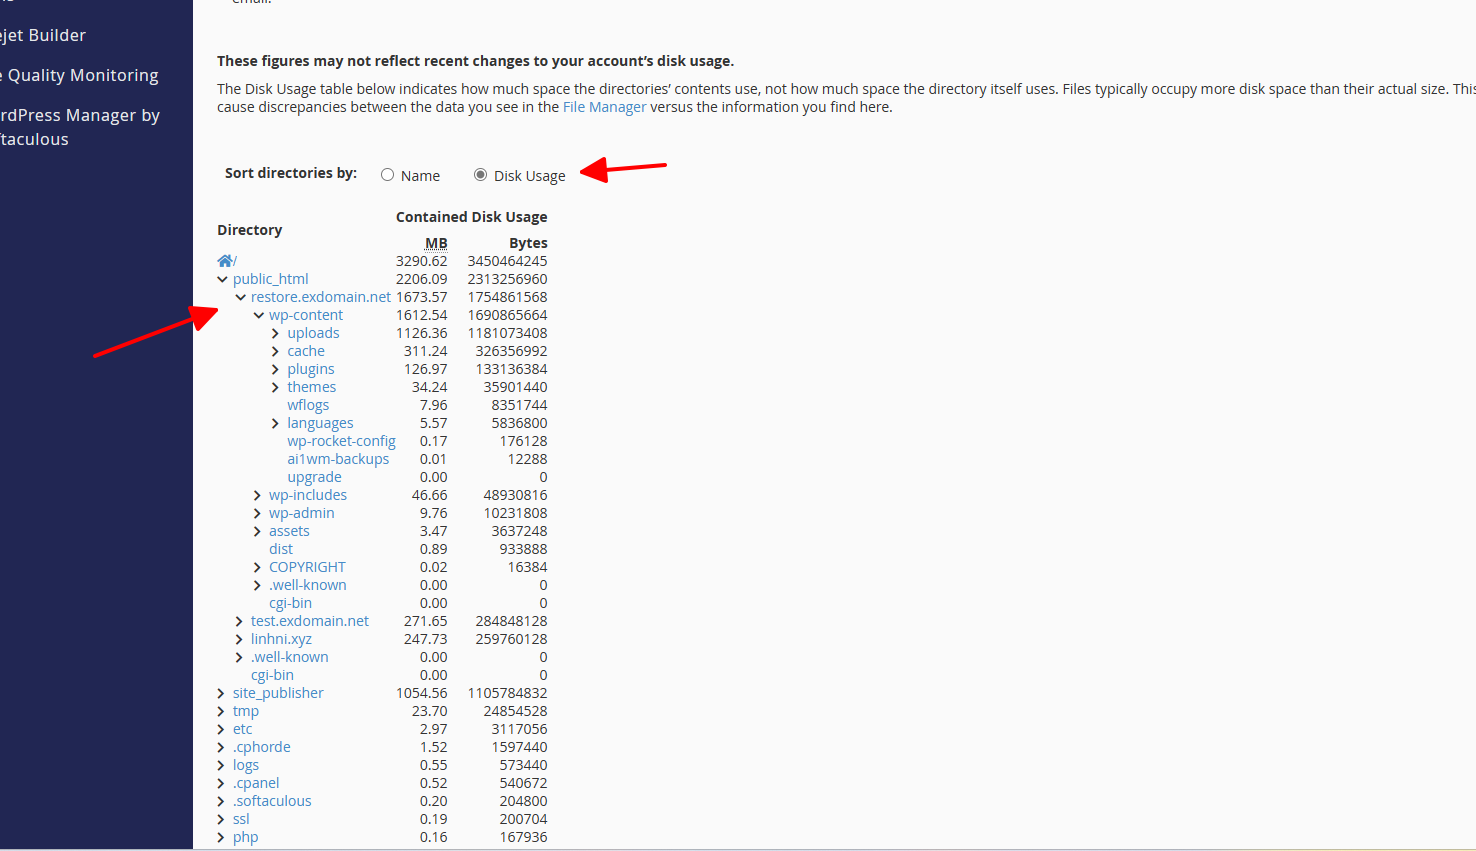Viewport: 1476px width, 851px height.
Task: Expand the plugins directory chevron
Action: 276,369
